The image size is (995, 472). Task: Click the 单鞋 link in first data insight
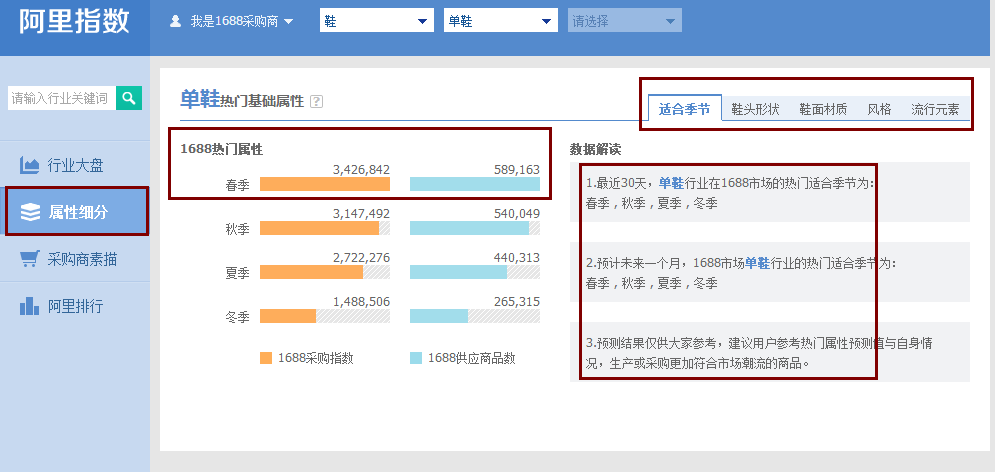pyautogui.click(x=670, y=183)
